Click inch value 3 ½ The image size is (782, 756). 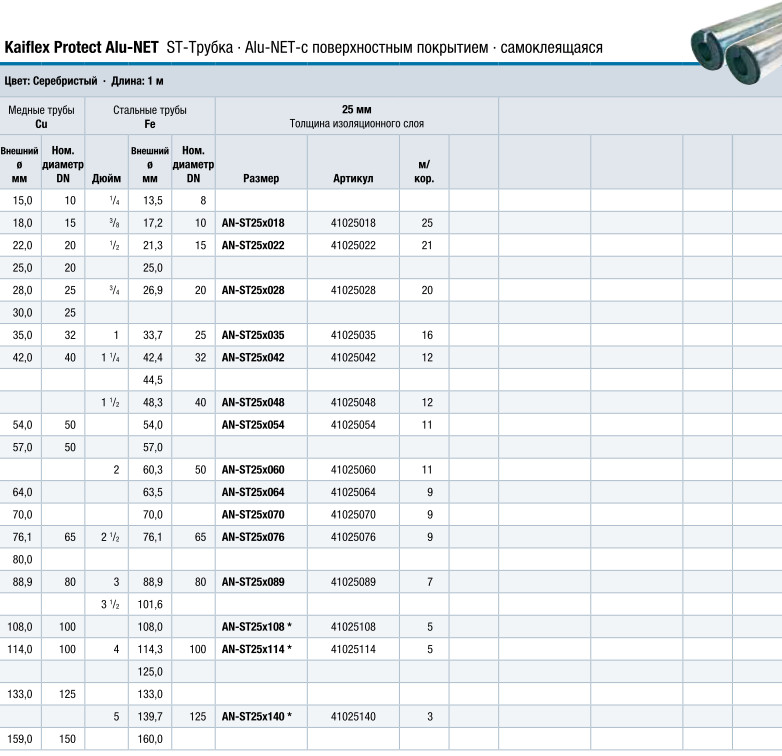click(110, 604)
